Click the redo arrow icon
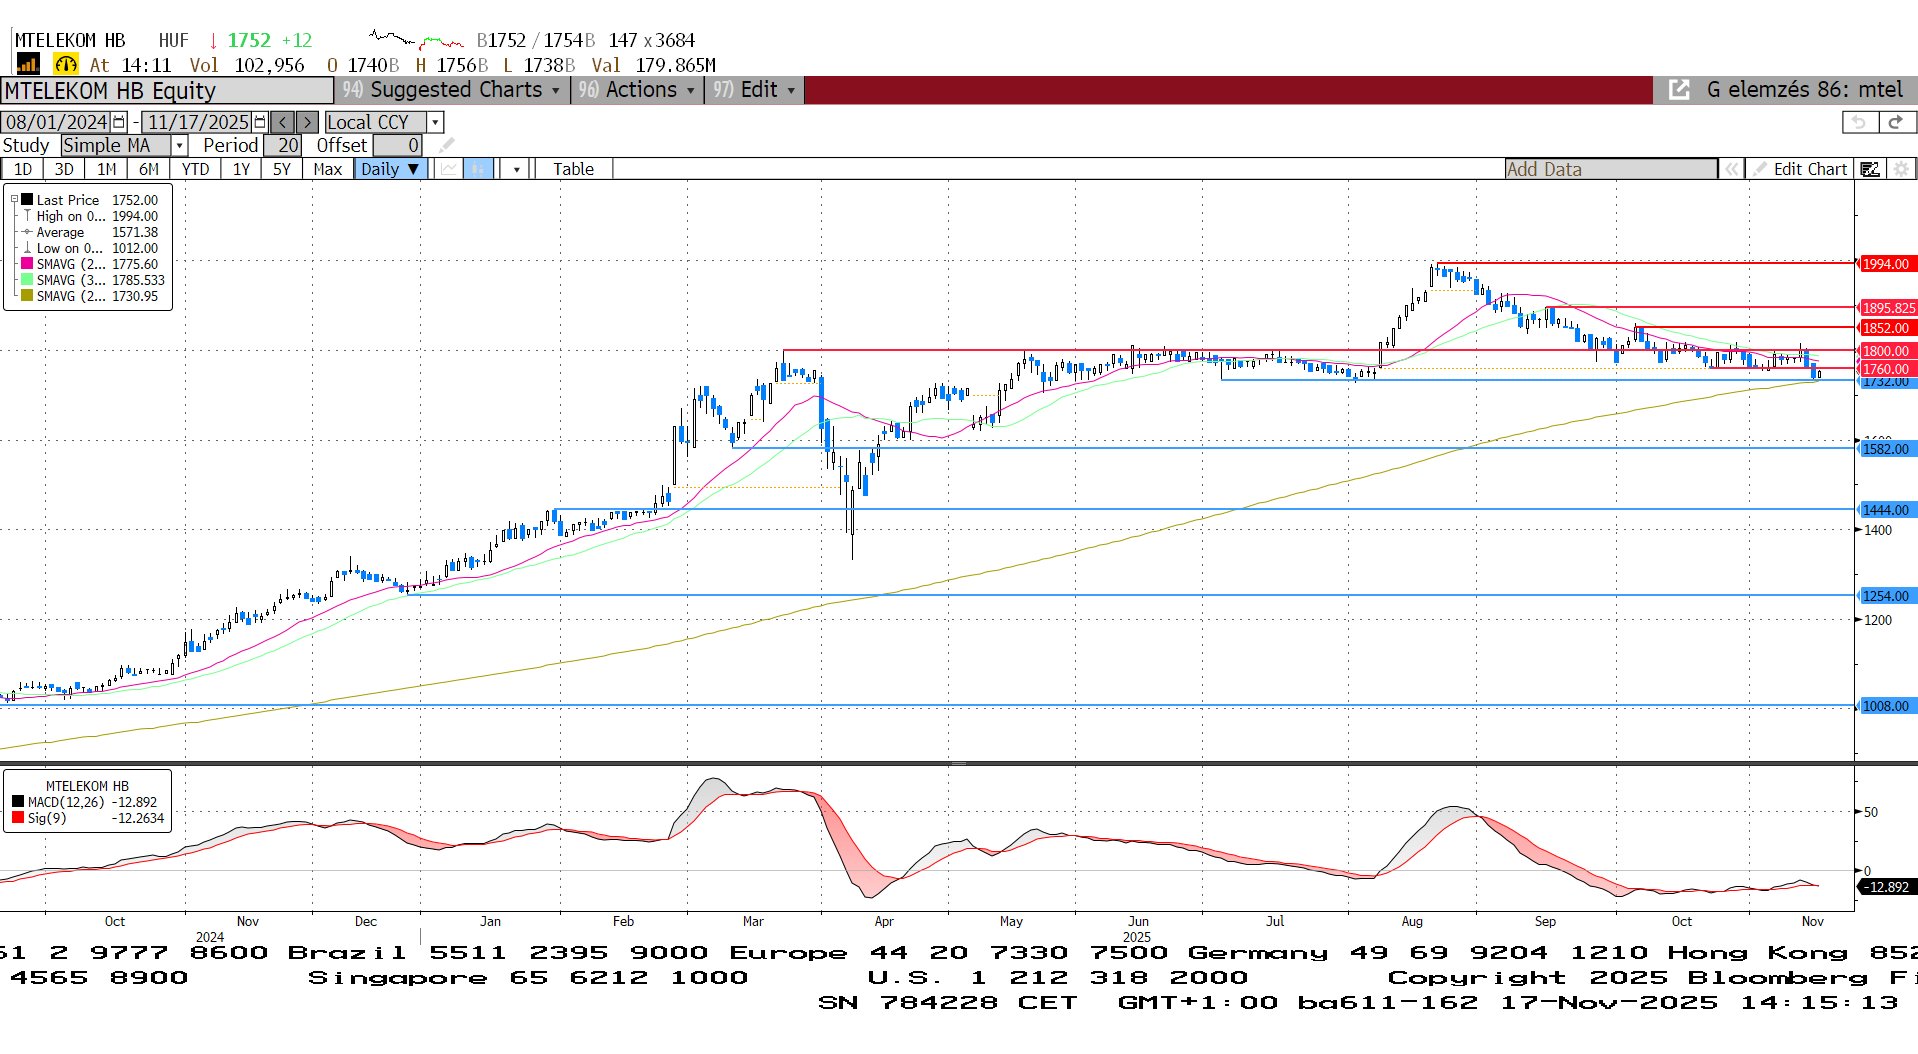The width and height of the screenshot is (1918, 1054). coord(1895,122)
